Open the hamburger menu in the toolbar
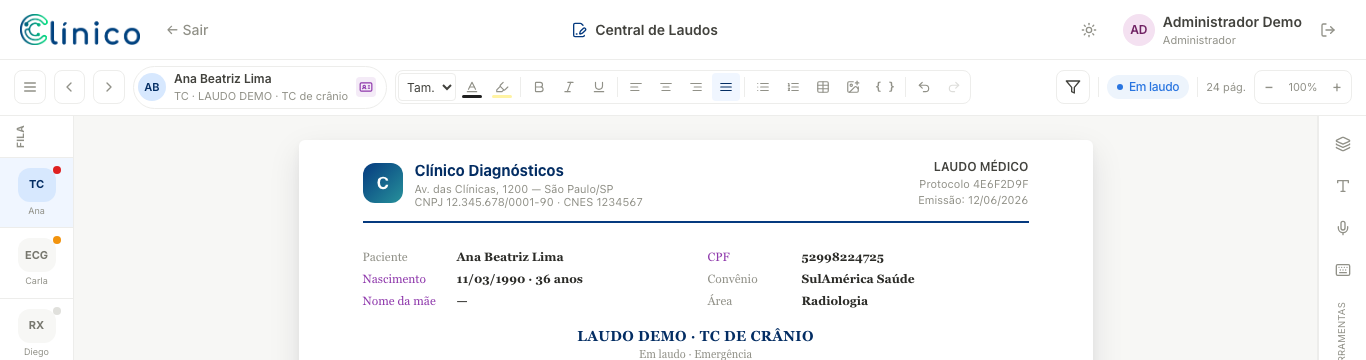 click(x=30, y=87)
